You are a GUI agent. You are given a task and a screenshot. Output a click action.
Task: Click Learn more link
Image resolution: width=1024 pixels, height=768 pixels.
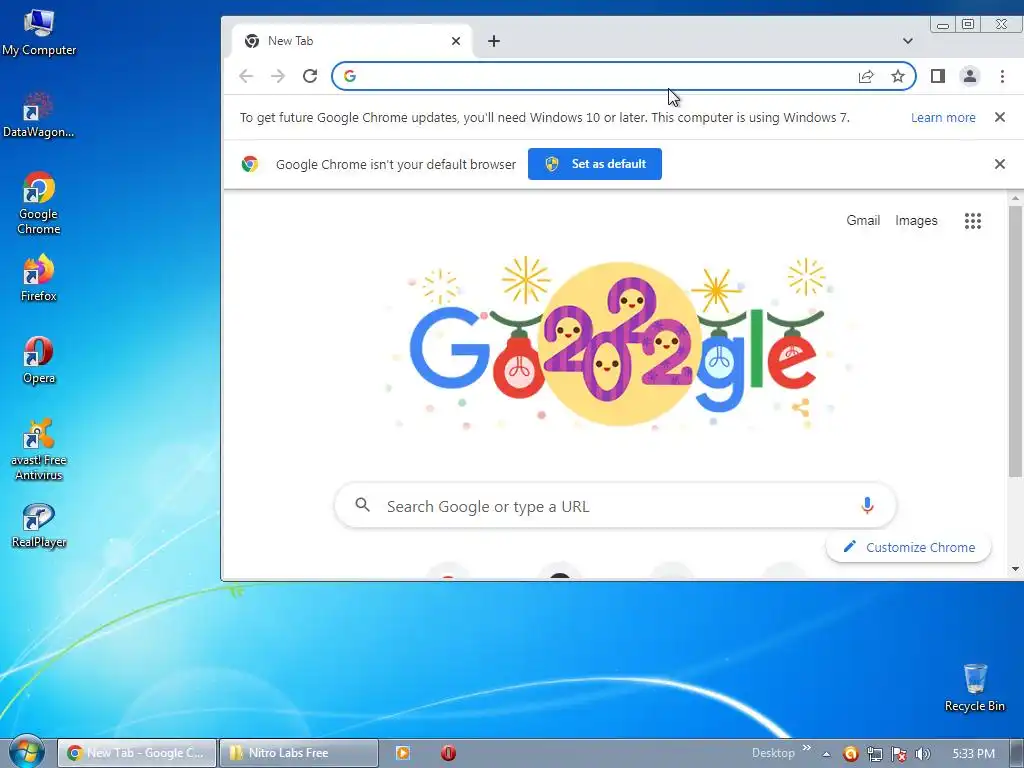943,118
